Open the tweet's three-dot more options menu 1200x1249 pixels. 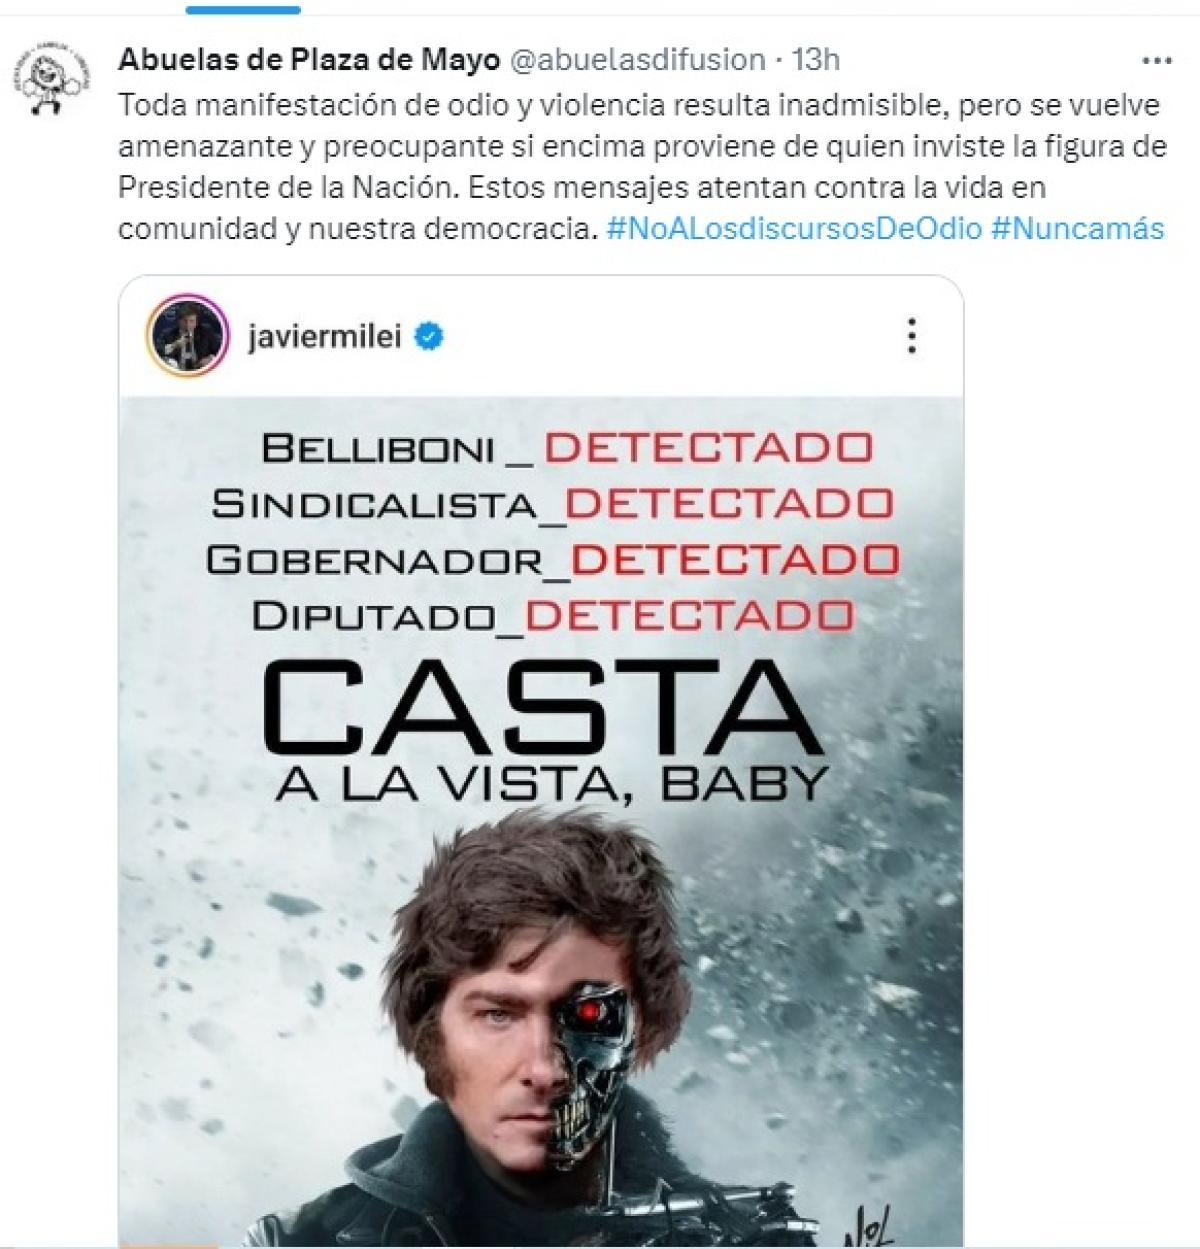(1156, 61)
